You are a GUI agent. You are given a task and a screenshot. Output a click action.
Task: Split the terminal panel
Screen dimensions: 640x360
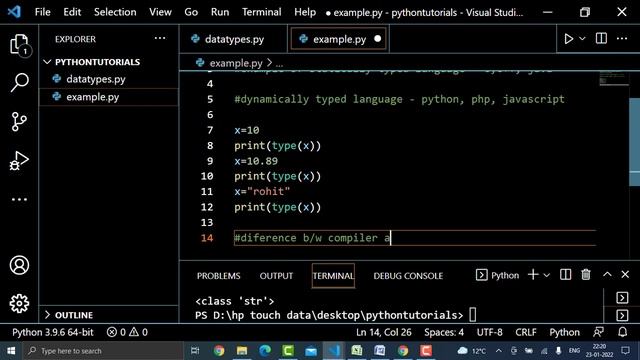[565, 275]
